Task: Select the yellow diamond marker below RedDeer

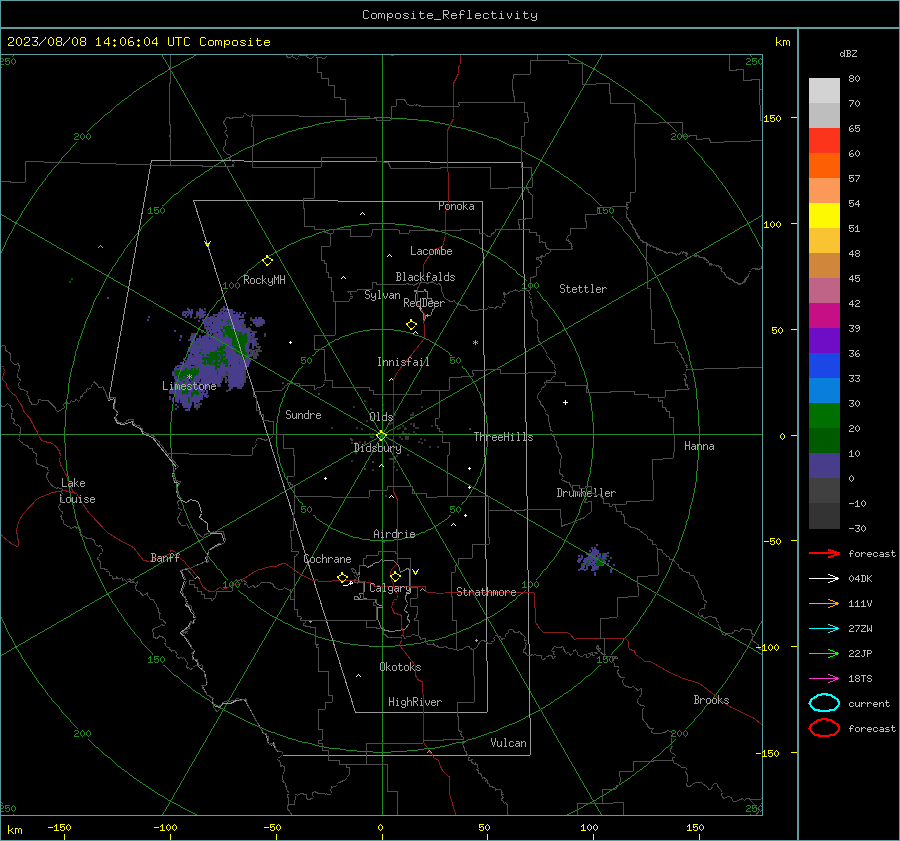Action: click(411, 324)
